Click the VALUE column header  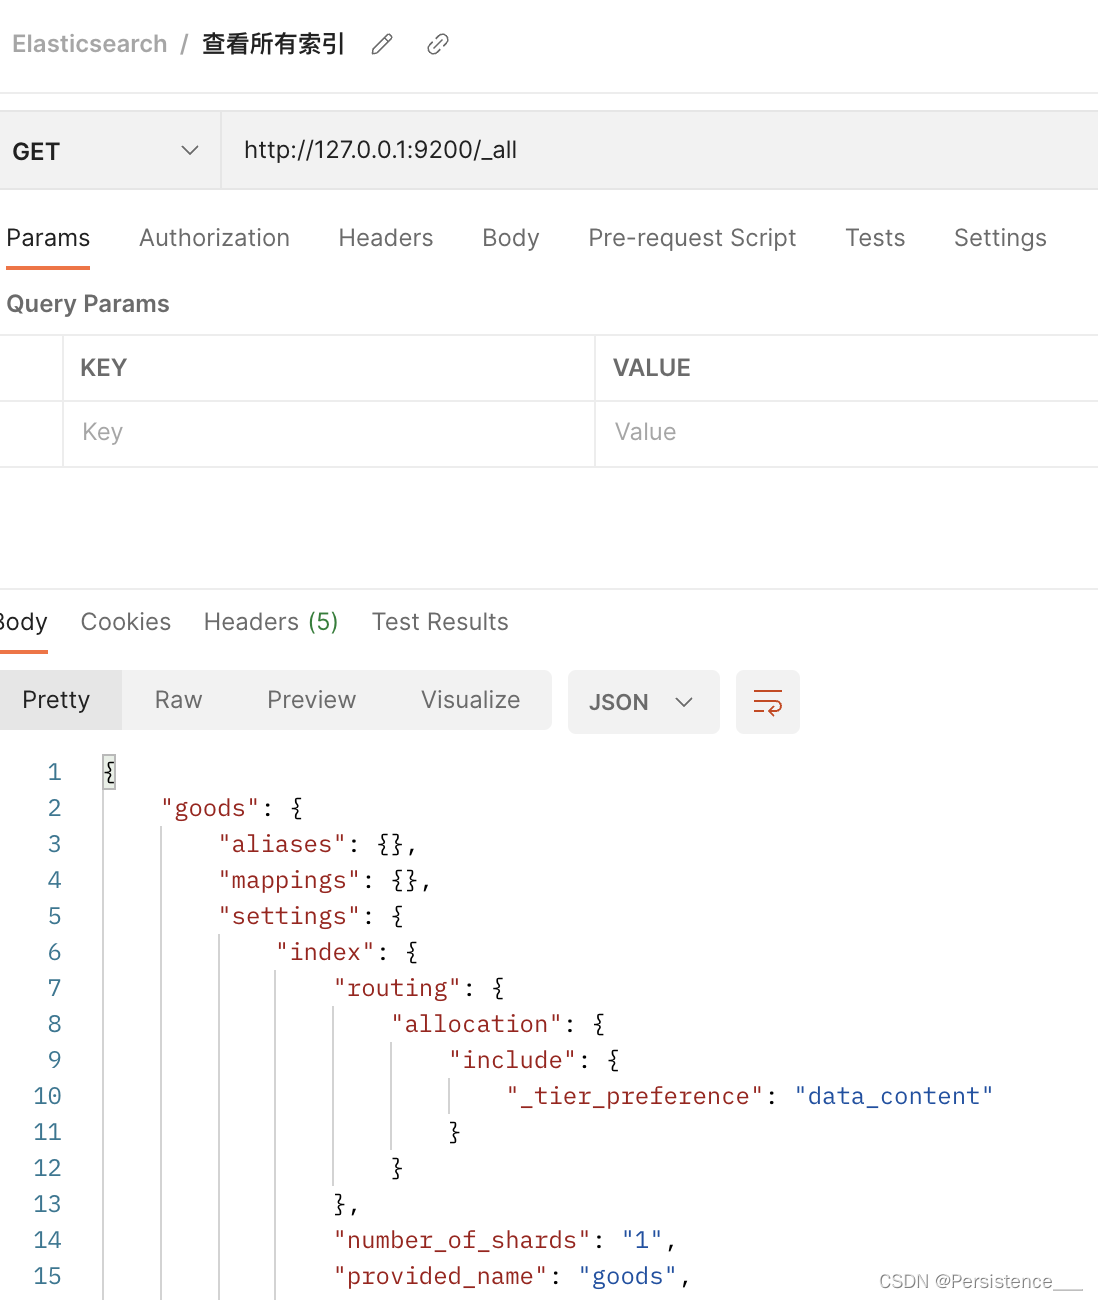651,368
